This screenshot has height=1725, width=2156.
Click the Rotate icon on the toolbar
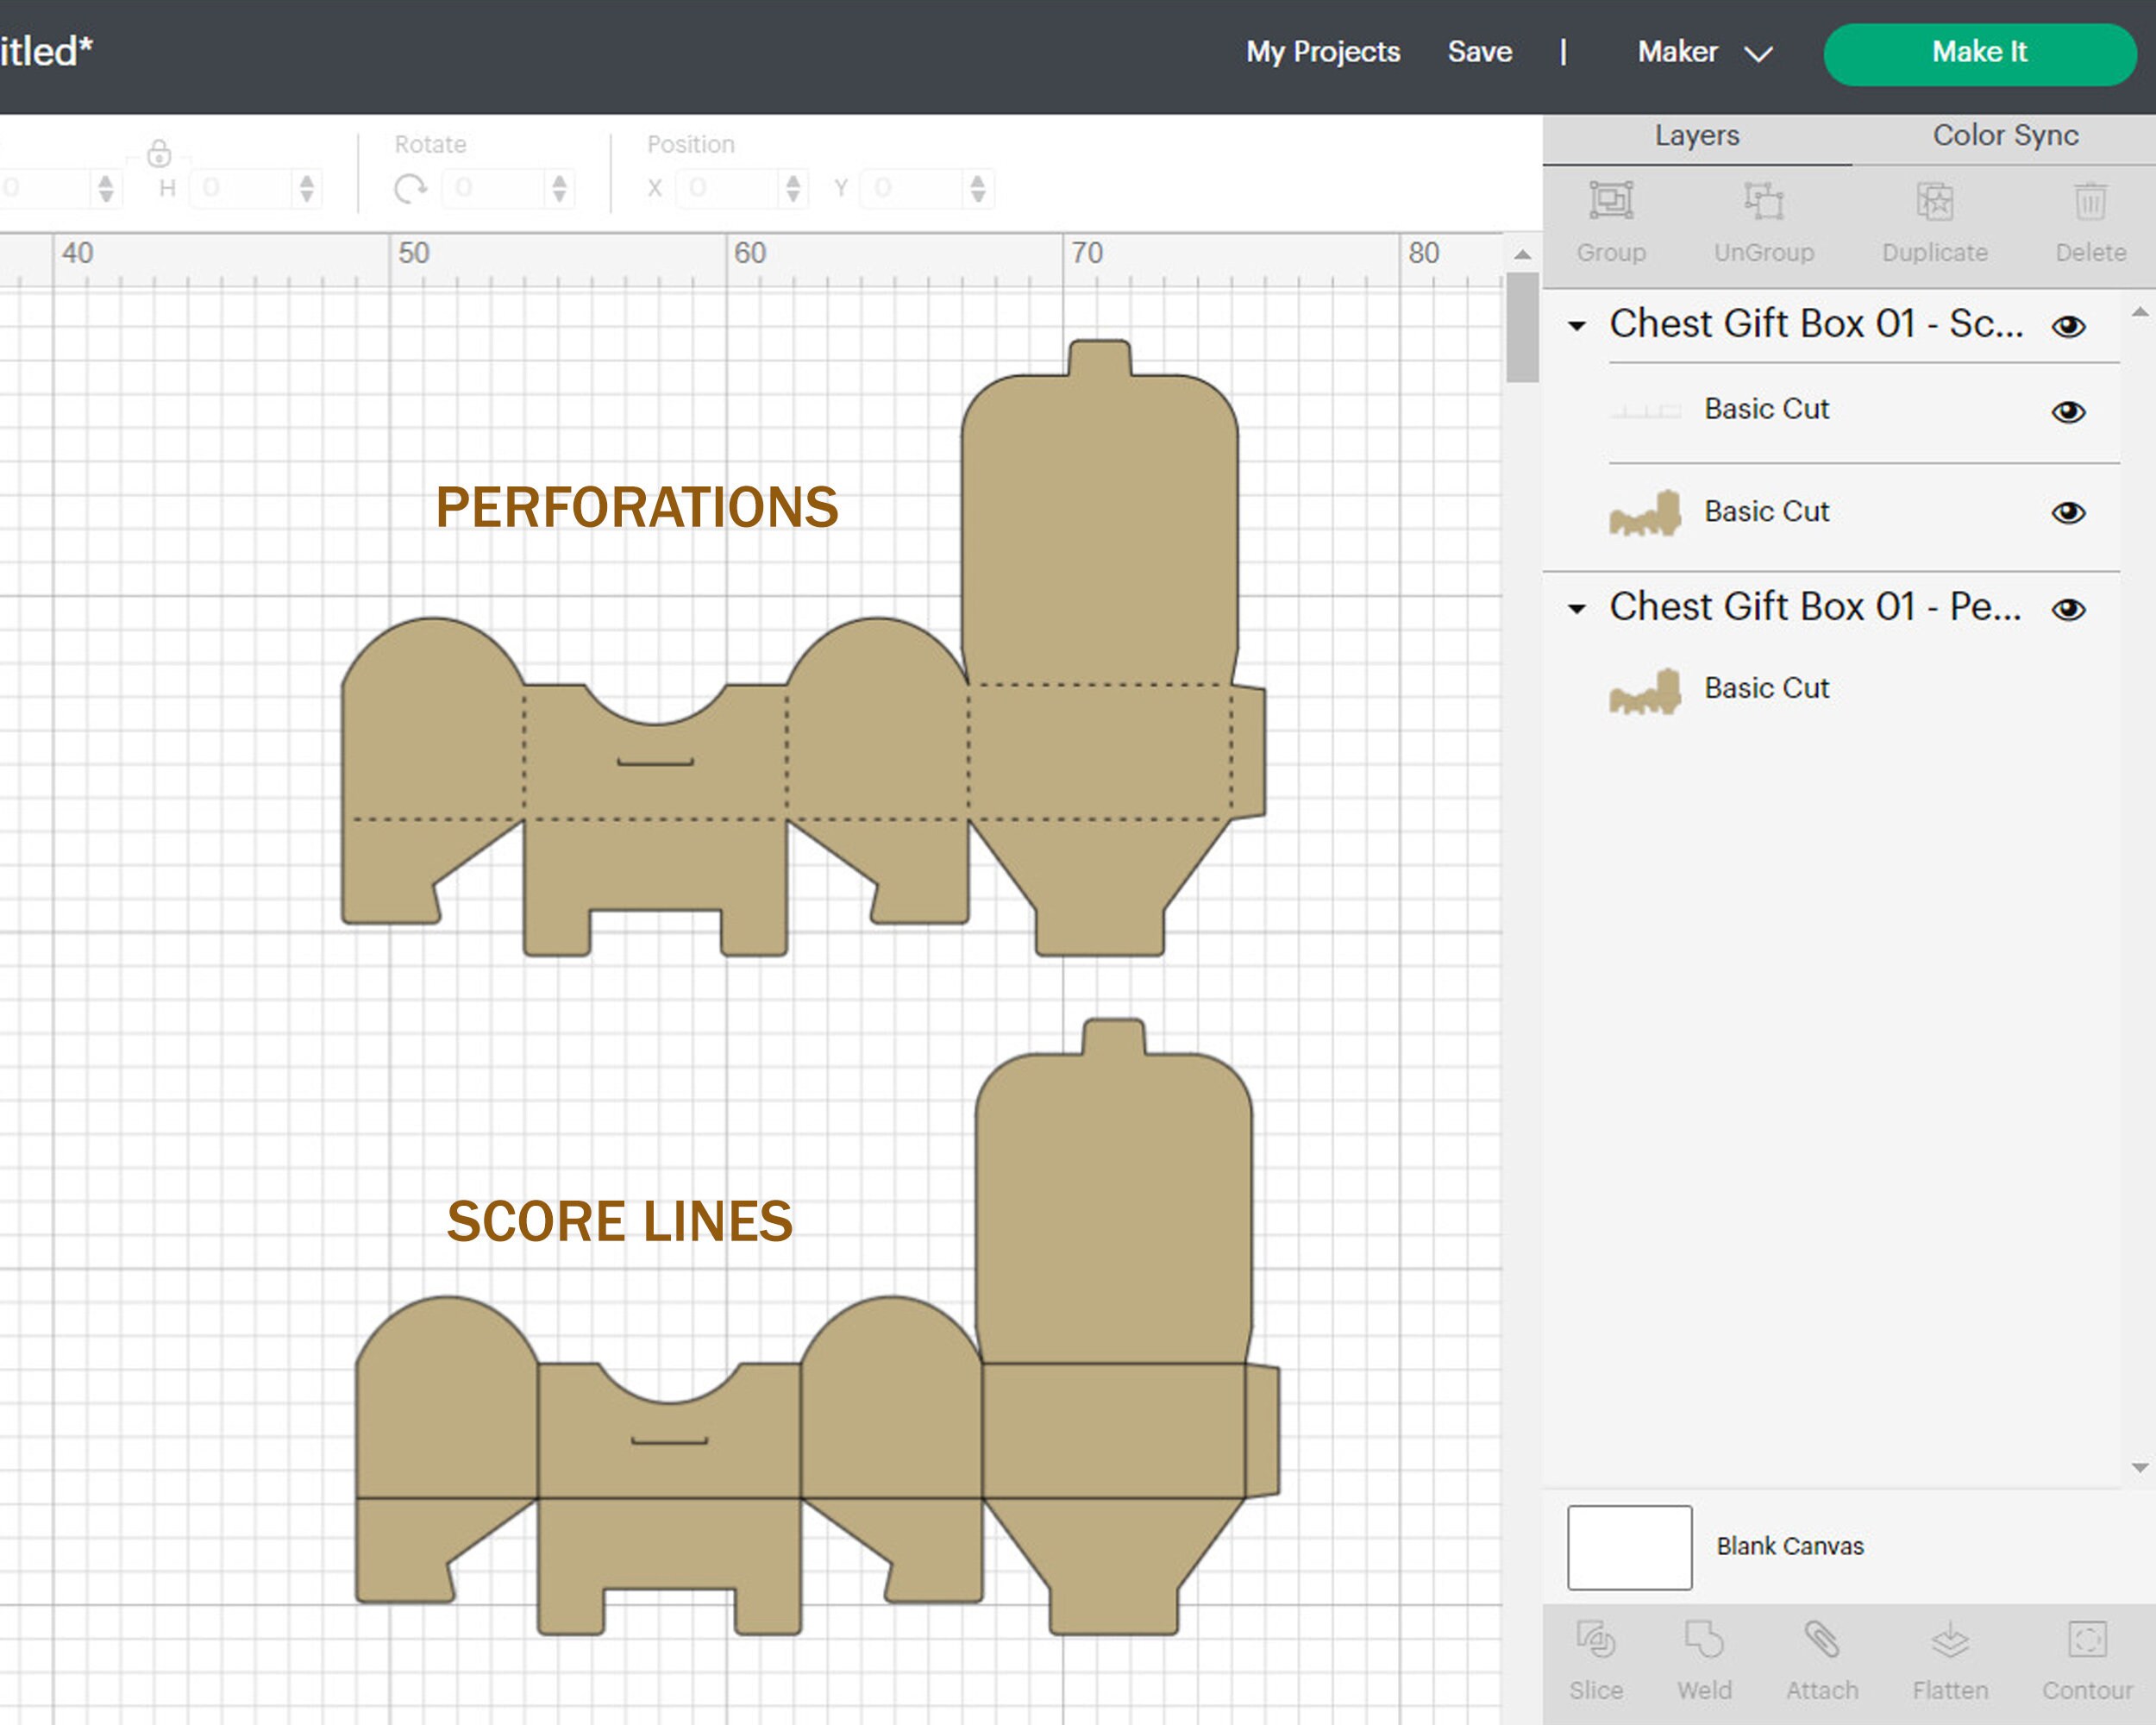[x=412, y=188]
